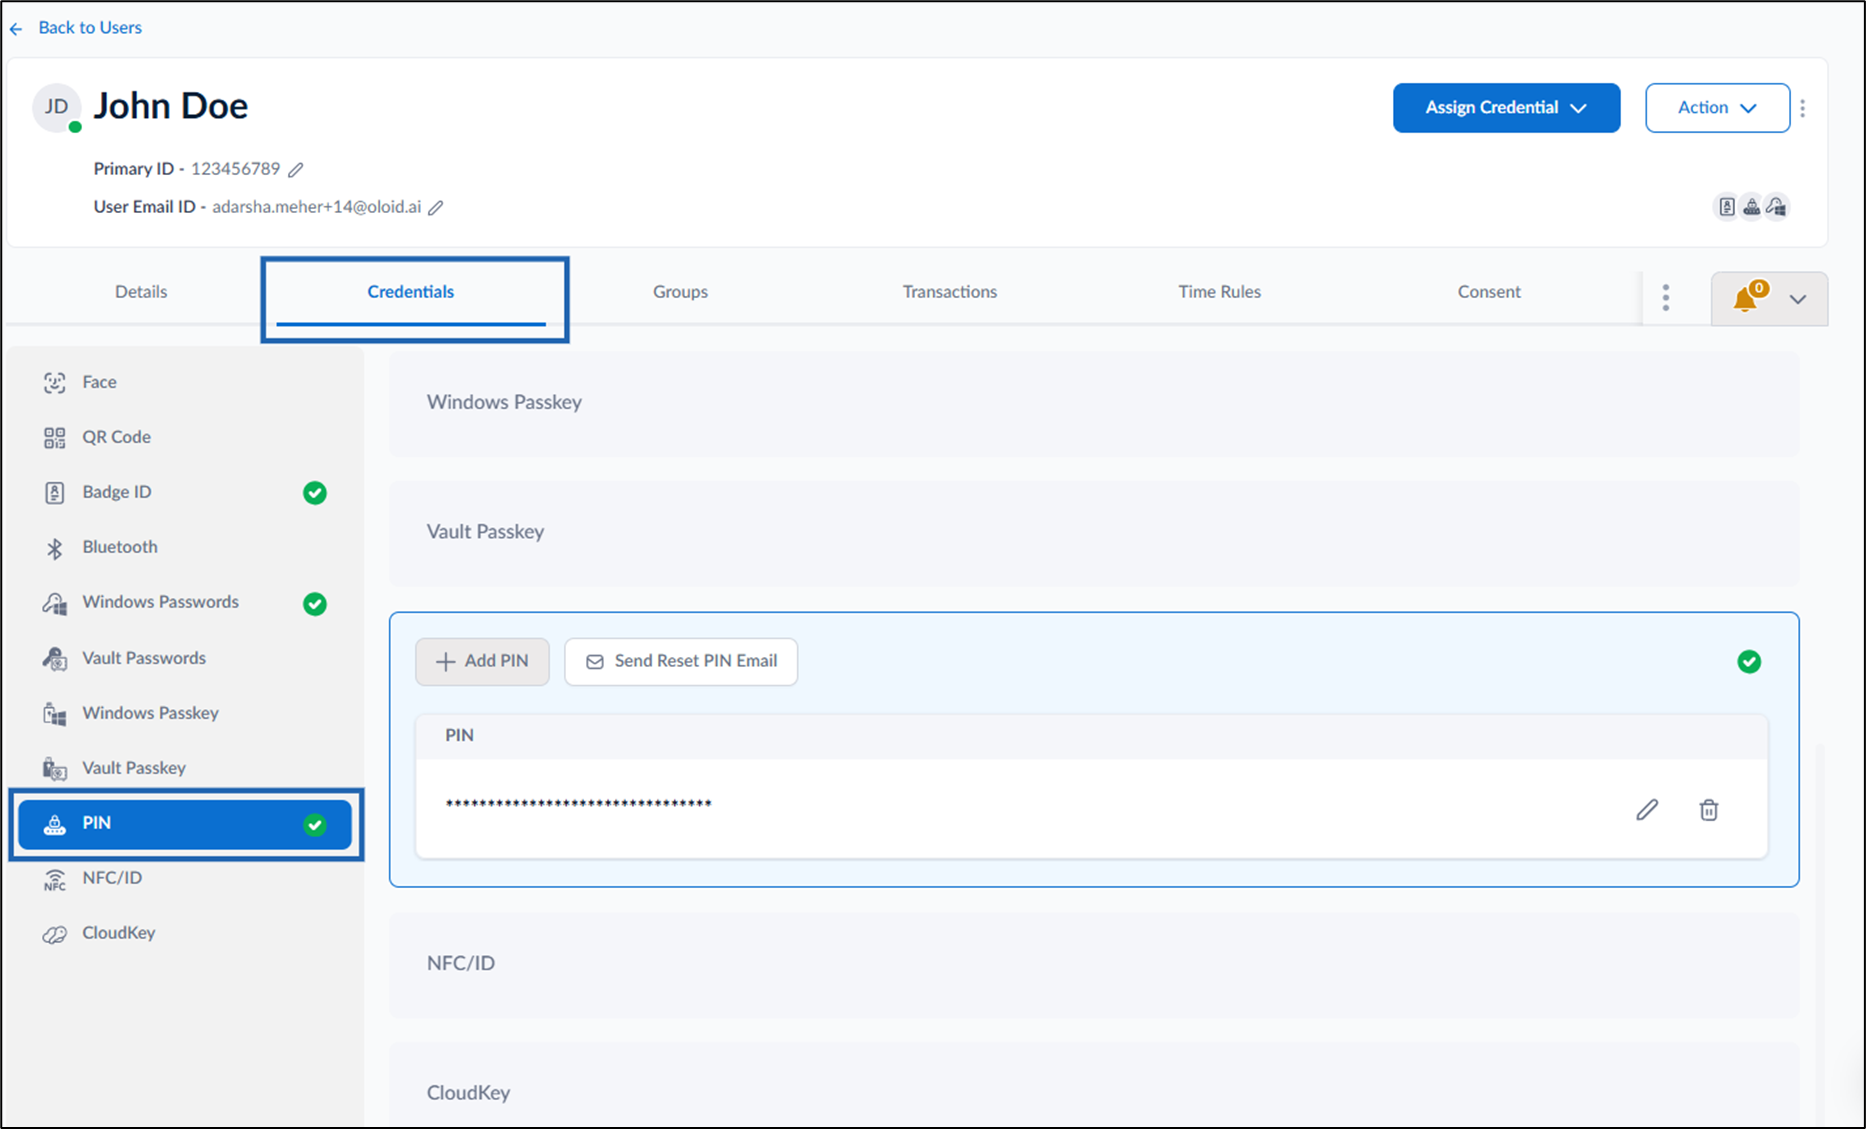Click the Badge ID icon in the header
The height and width of the screenshot is (1129, 1866).
[1727, 207]
